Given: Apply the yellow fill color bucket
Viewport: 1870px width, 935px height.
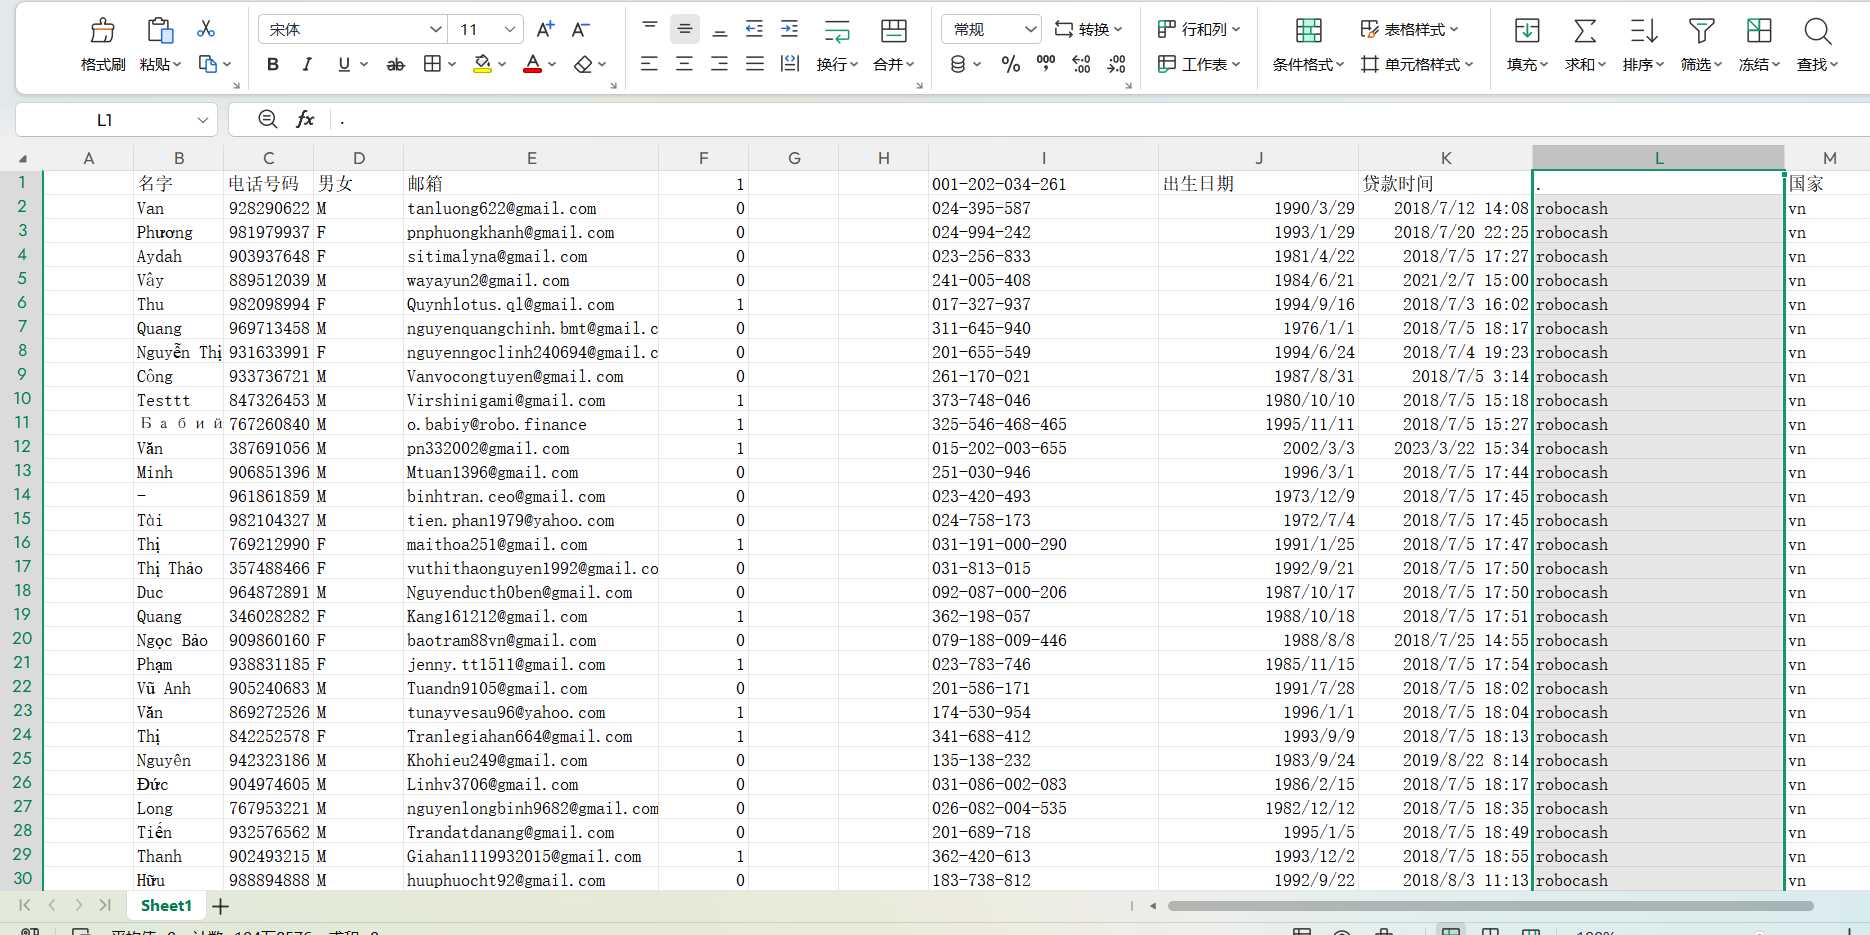Looking at the screenshot, I should (483, 64).
